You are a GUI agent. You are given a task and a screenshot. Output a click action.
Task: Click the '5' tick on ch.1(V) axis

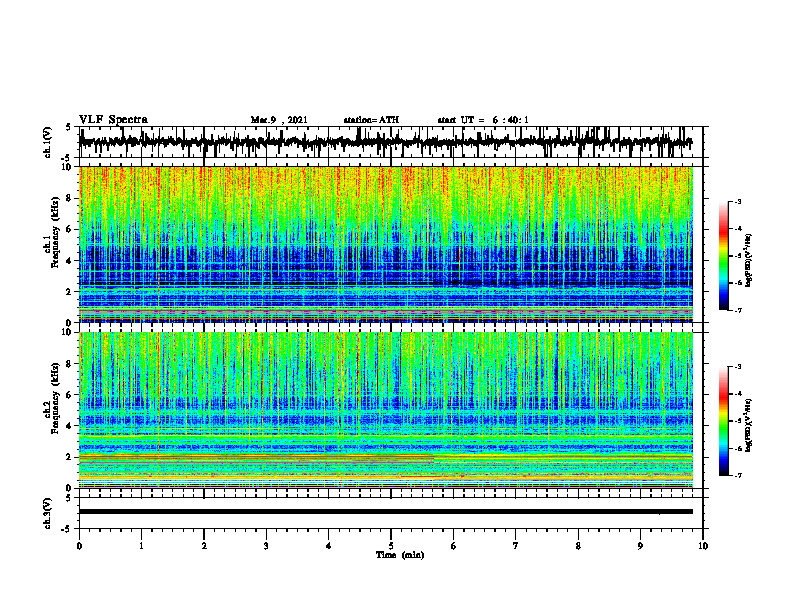pos(68,127)
